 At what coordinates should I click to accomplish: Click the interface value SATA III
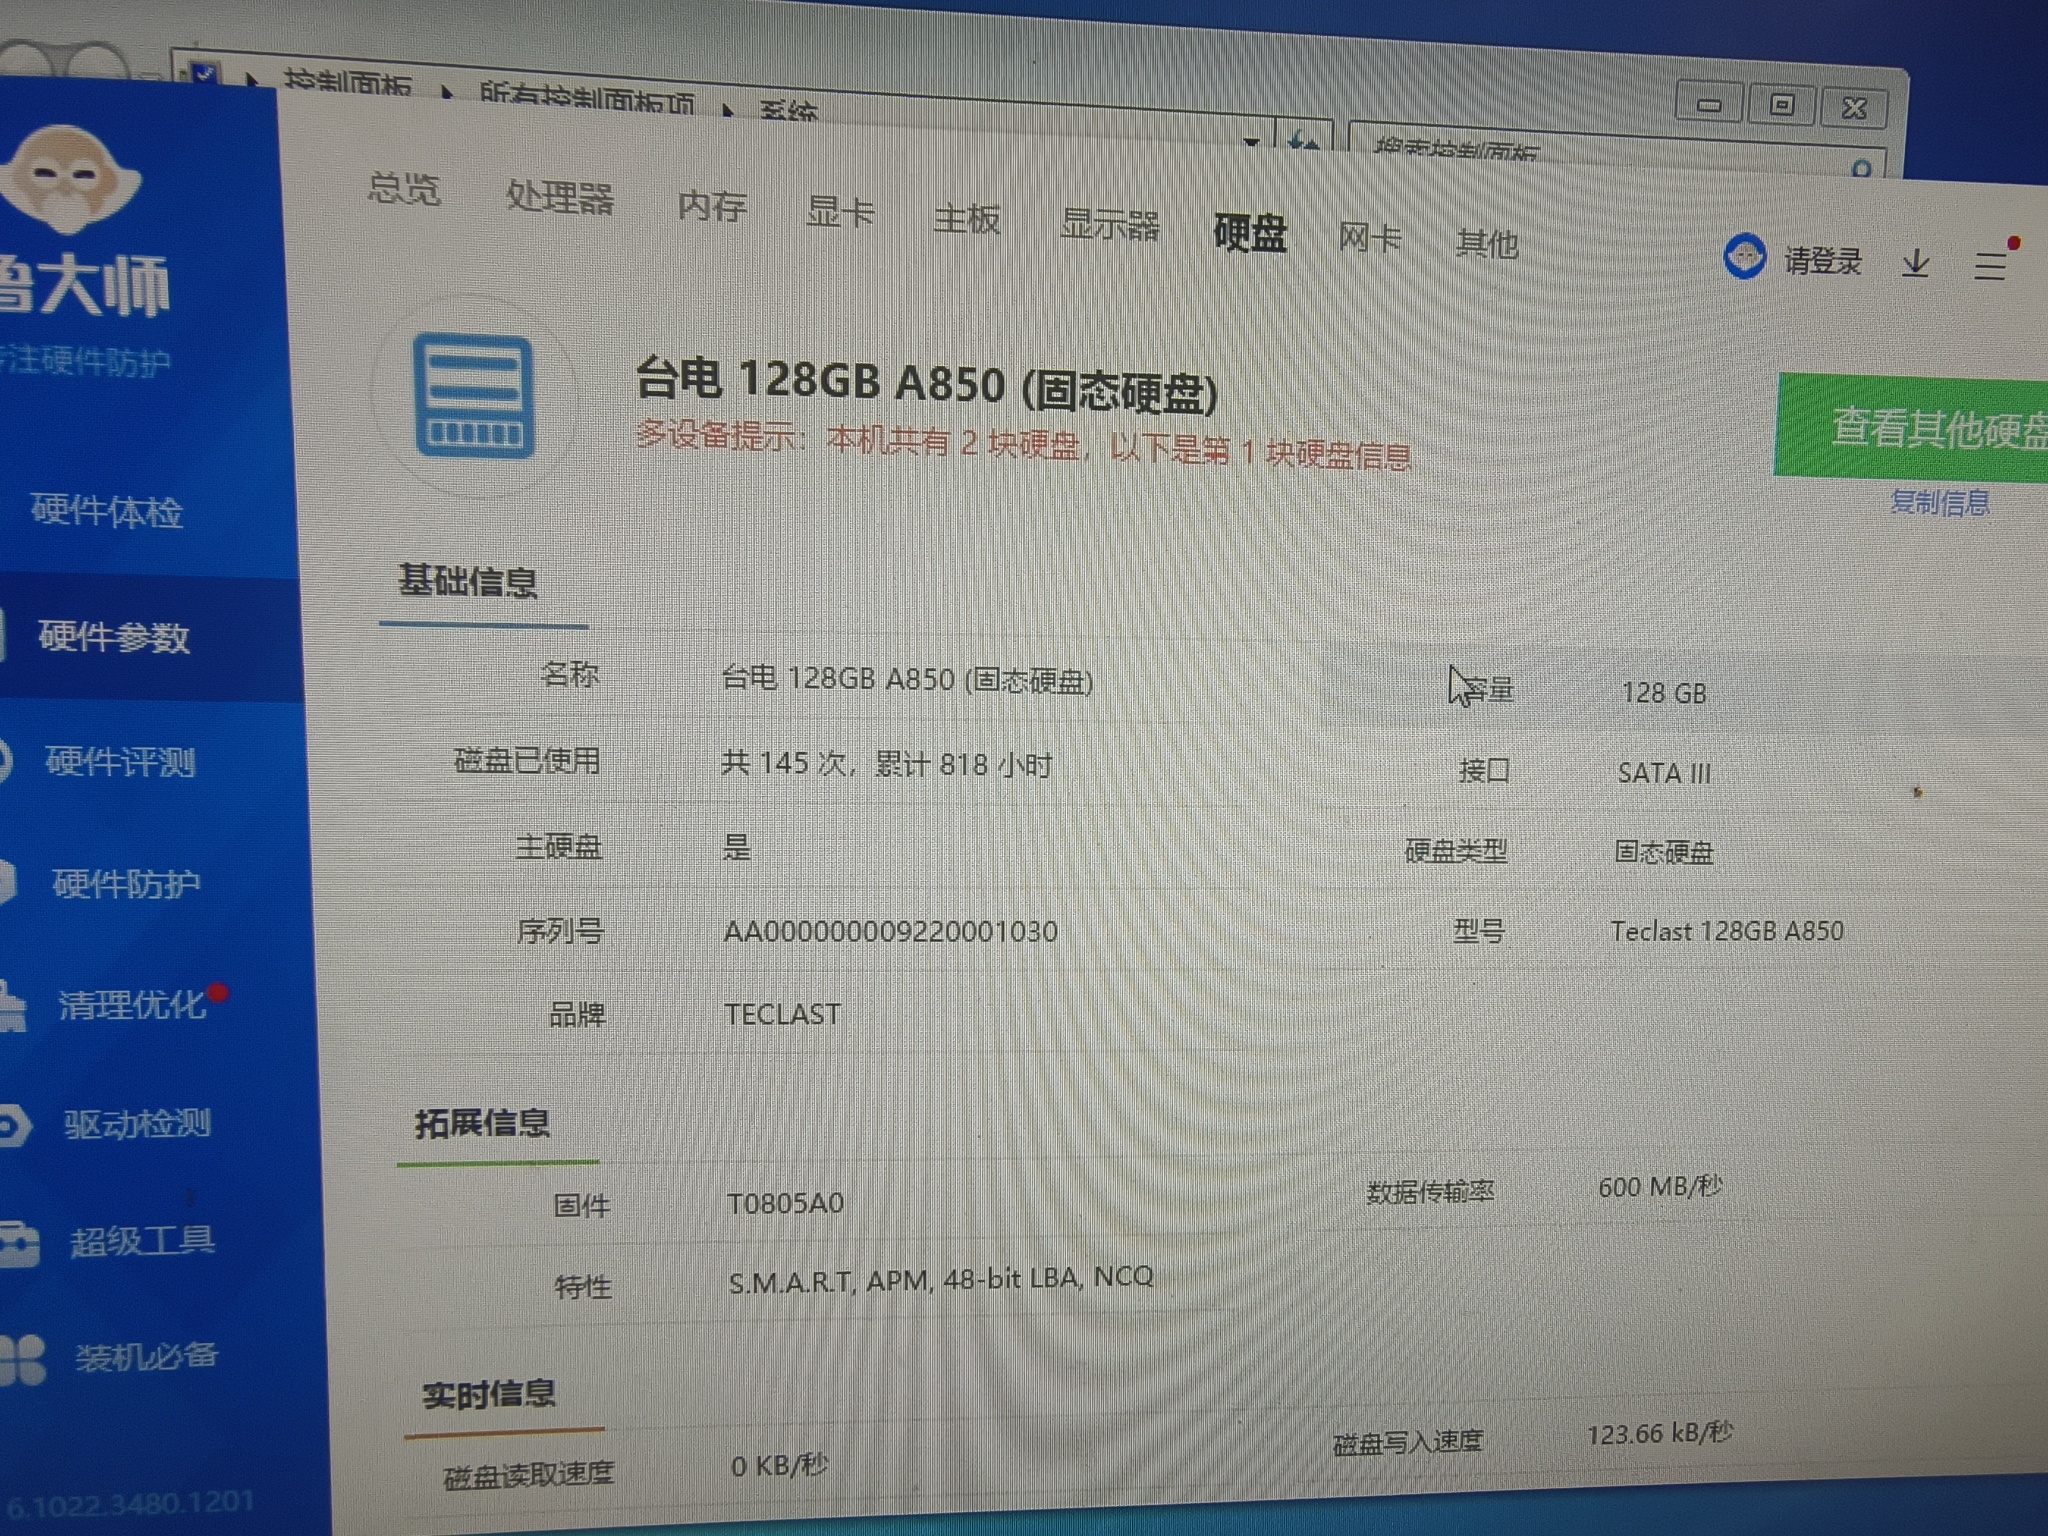(x=1664, y=773)
